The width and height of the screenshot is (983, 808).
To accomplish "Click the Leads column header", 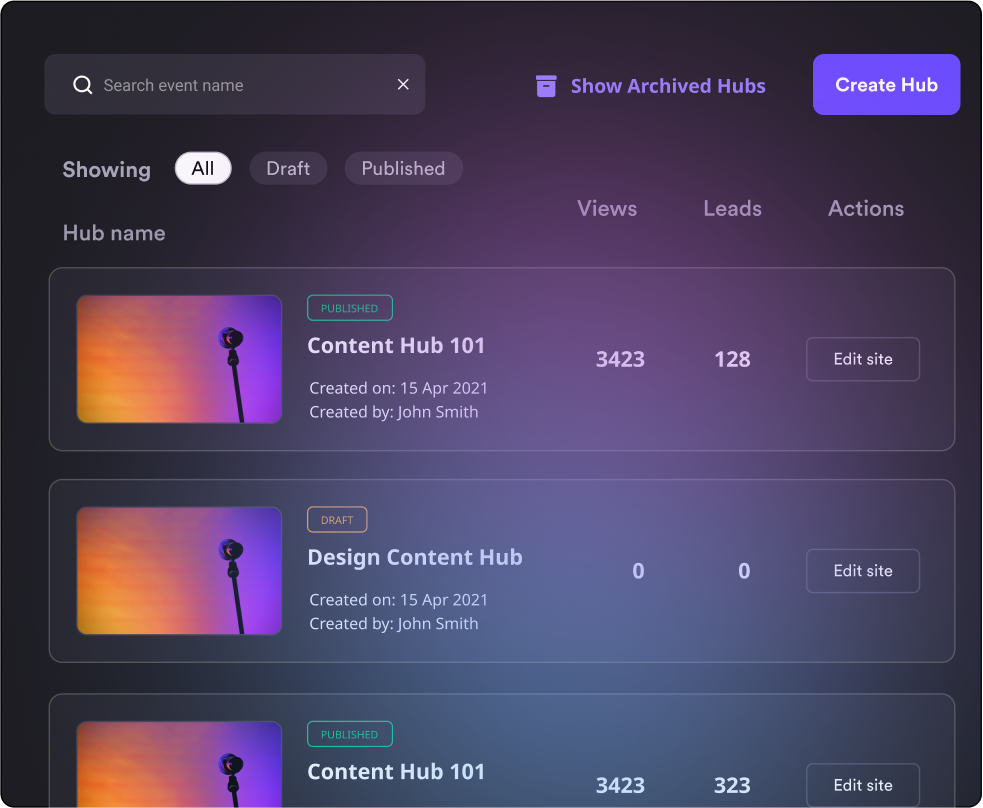I will pos(732,208).
